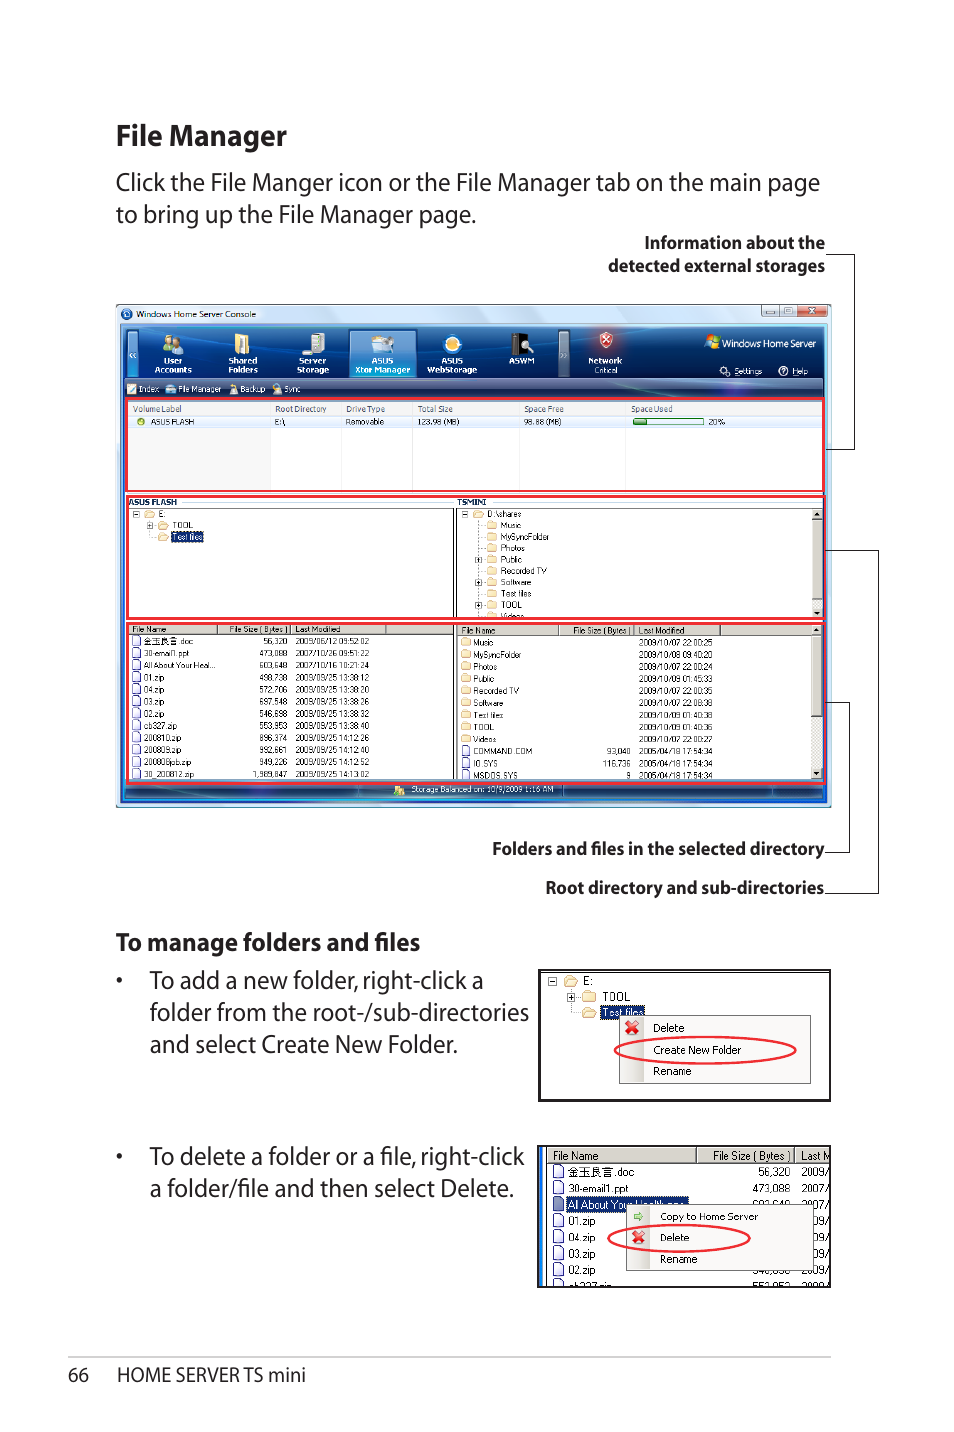Screen dimensions: 954x1432
Task: Choose Copy to Home Server in context menu
Action: 709,1217
